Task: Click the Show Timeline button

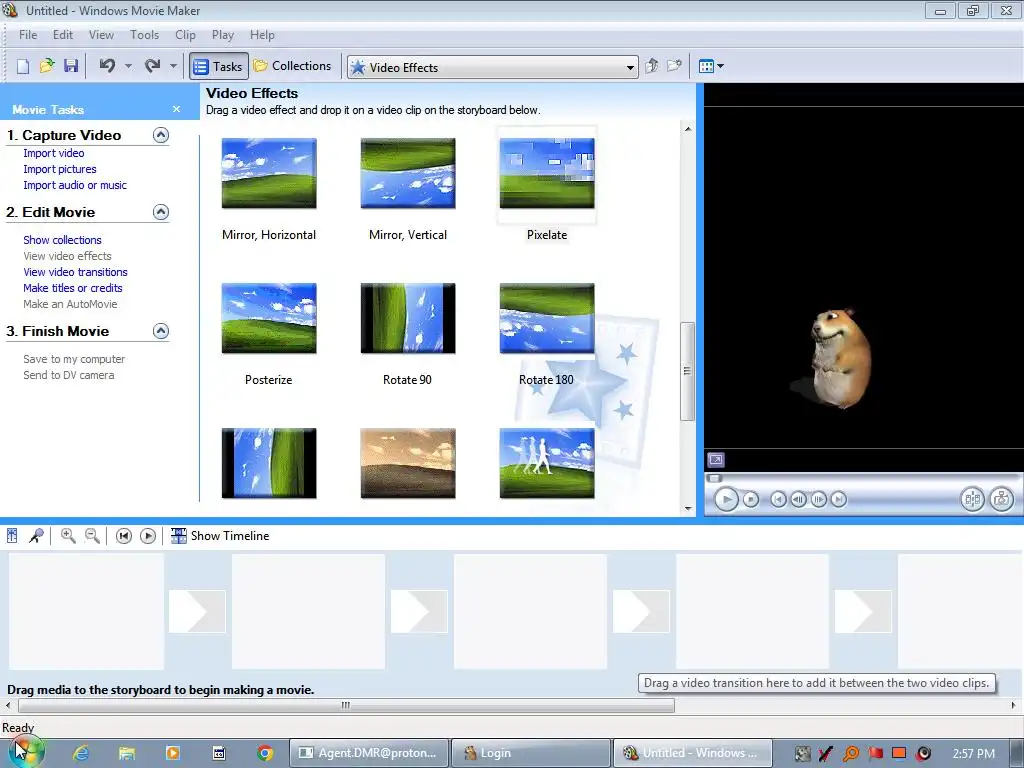Action: click(220, 536)
